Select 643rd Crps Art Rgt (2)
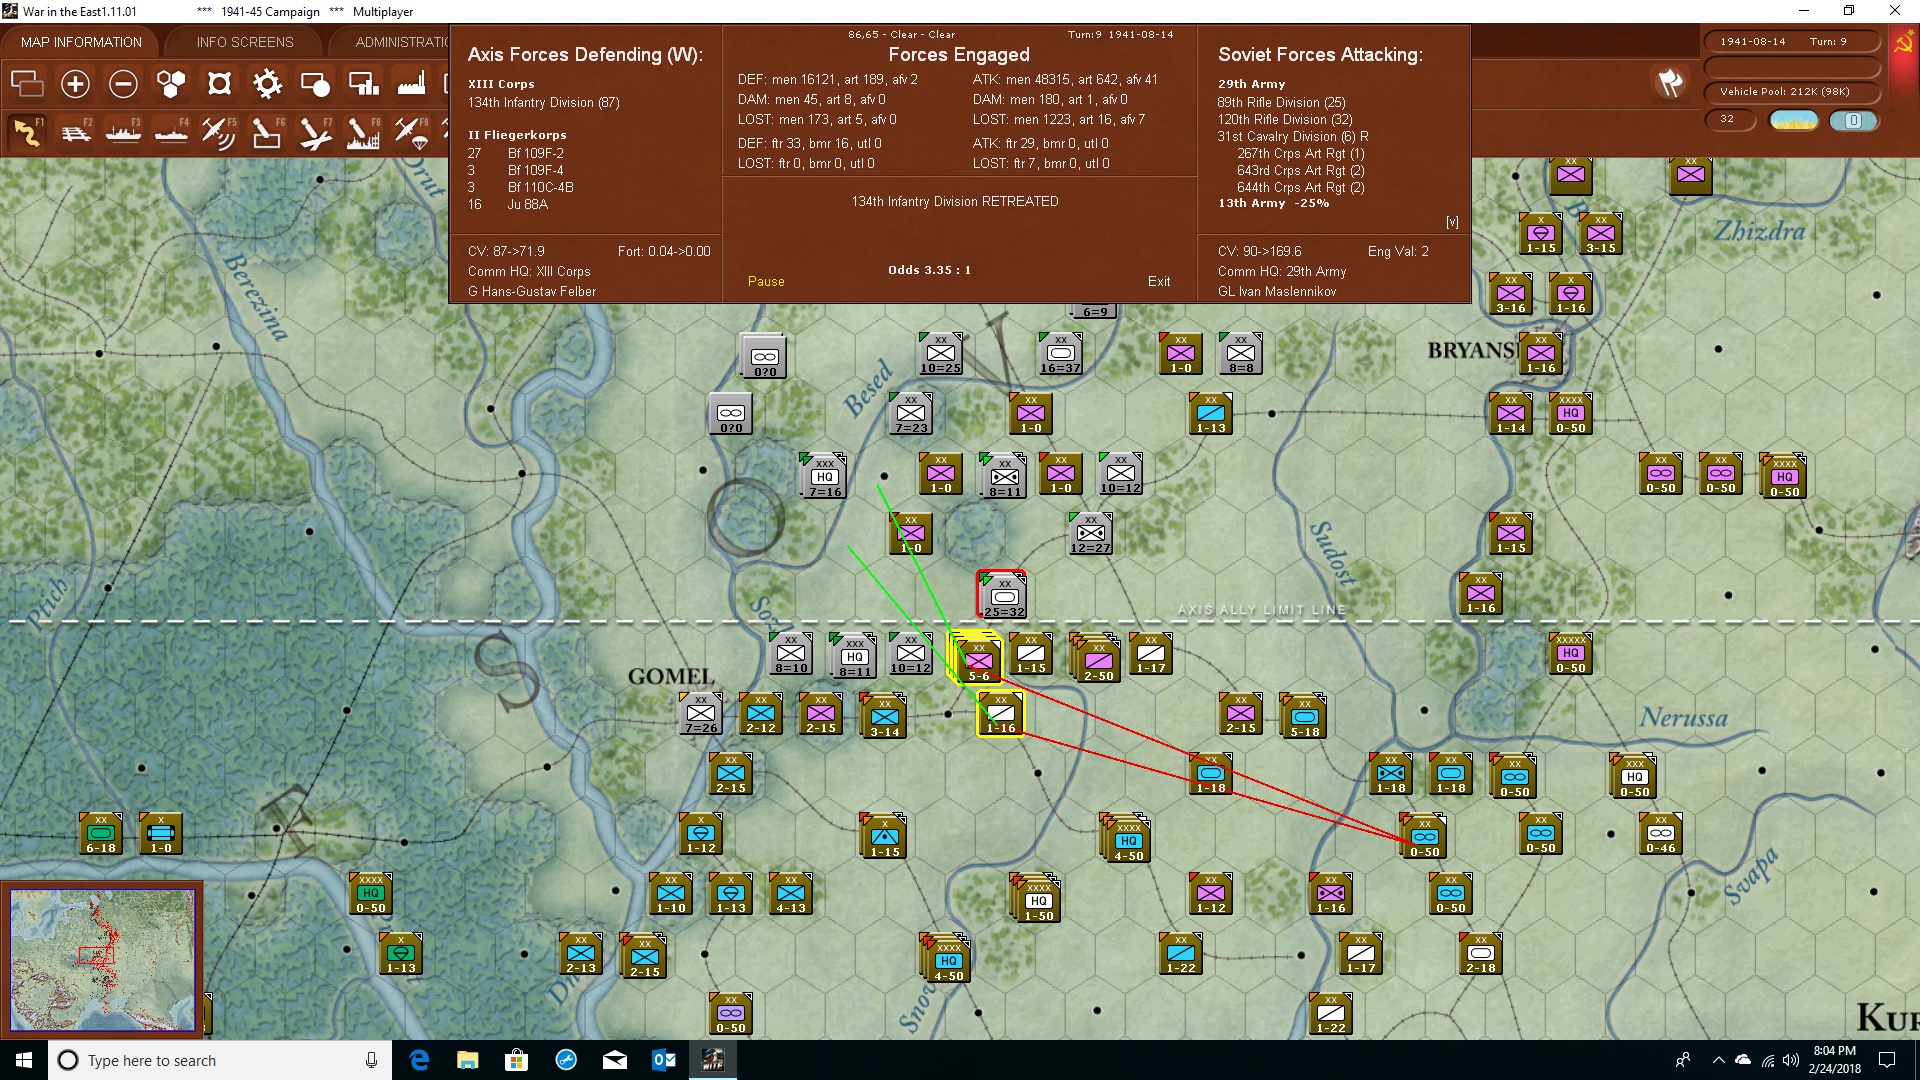This screenshot has height=1080, width=1920. point(1301,170)
